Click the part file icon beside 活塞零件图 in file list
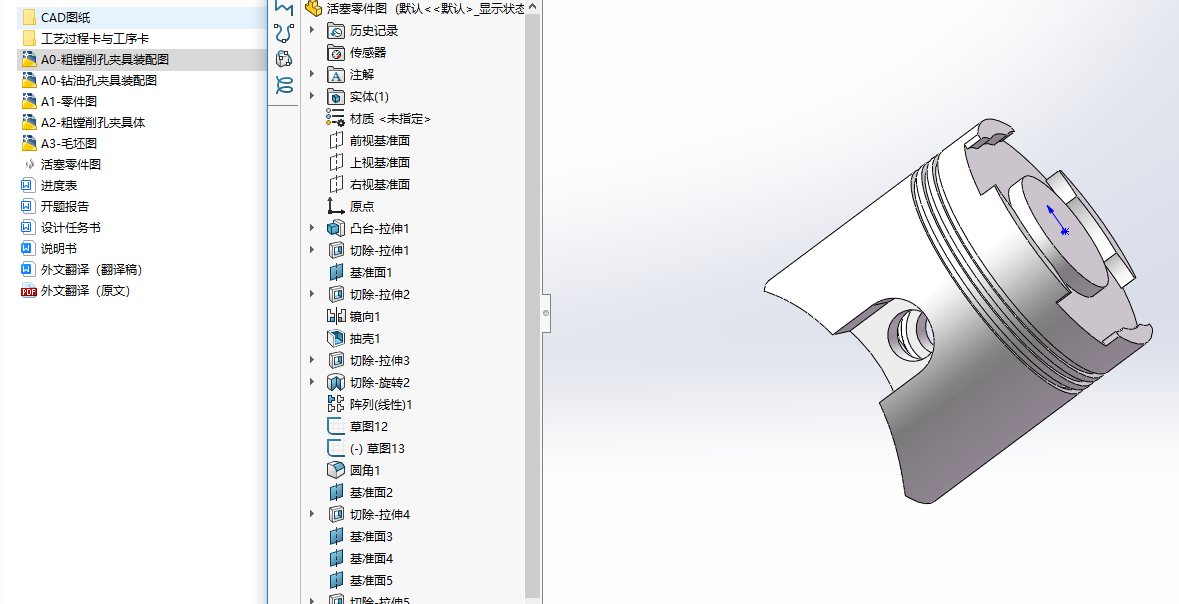Image resolution: width=1179 pixels, height=604 pixels. coord(29,165)
